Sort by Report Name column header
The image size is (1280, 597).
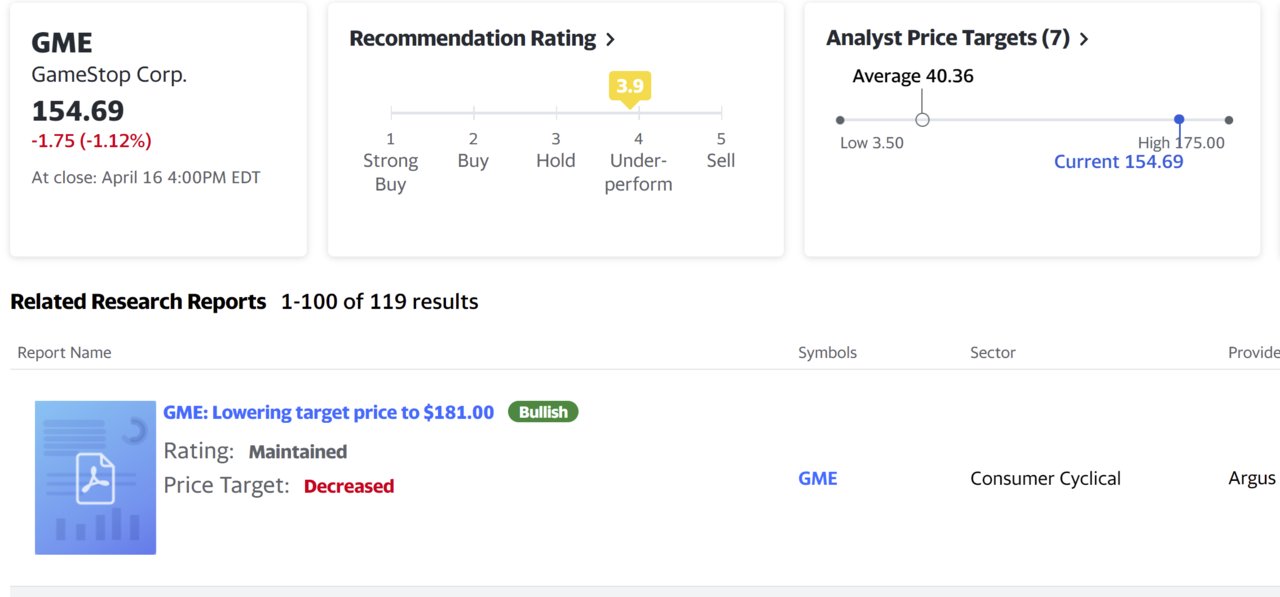(x=64, y=352)
